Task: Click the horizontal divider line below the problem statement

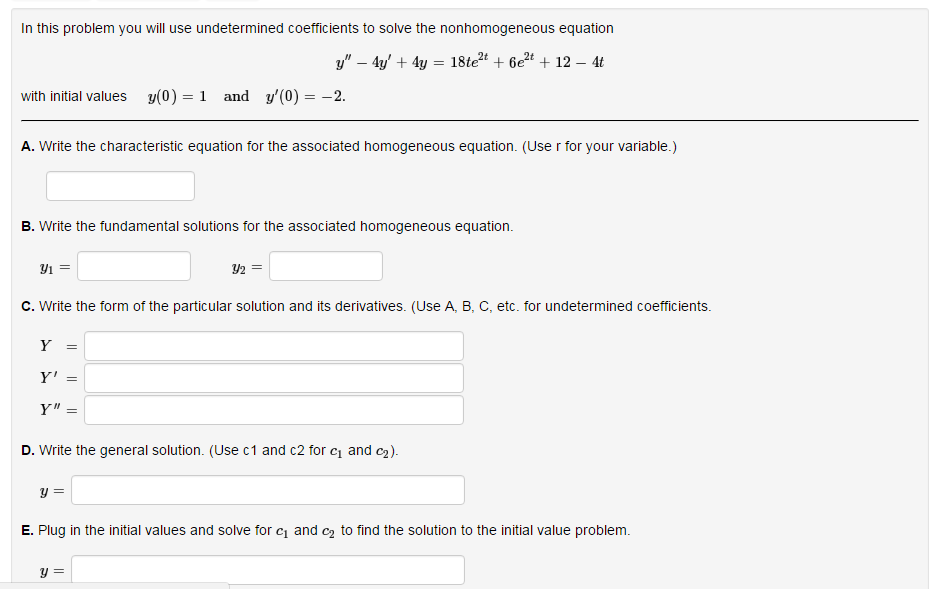Action: (x=466, y=120)
